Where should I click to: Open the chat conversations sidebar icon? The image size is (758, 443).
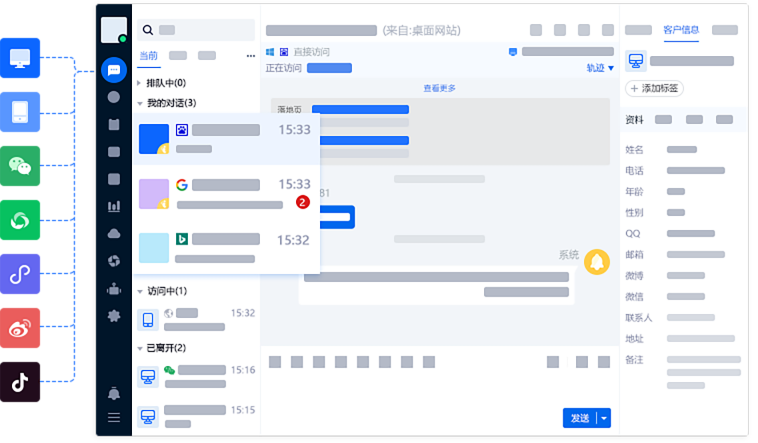tap(114, 70)
